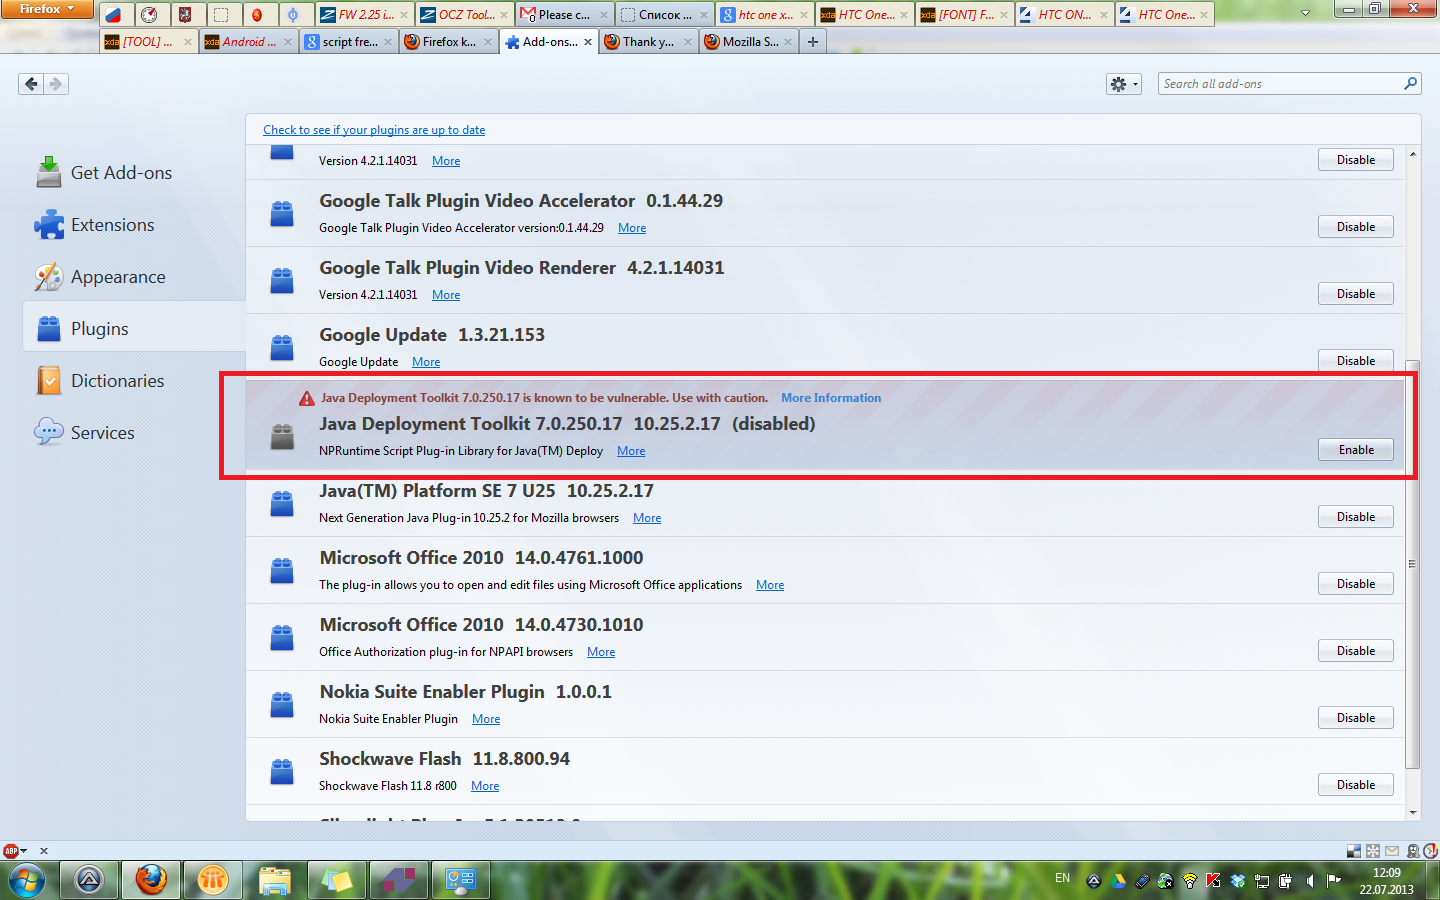Click the plugin list scrollbar down arrow
This screenshot has width=1440, height=900.
pyautogui.click(x=1412, y=813)
